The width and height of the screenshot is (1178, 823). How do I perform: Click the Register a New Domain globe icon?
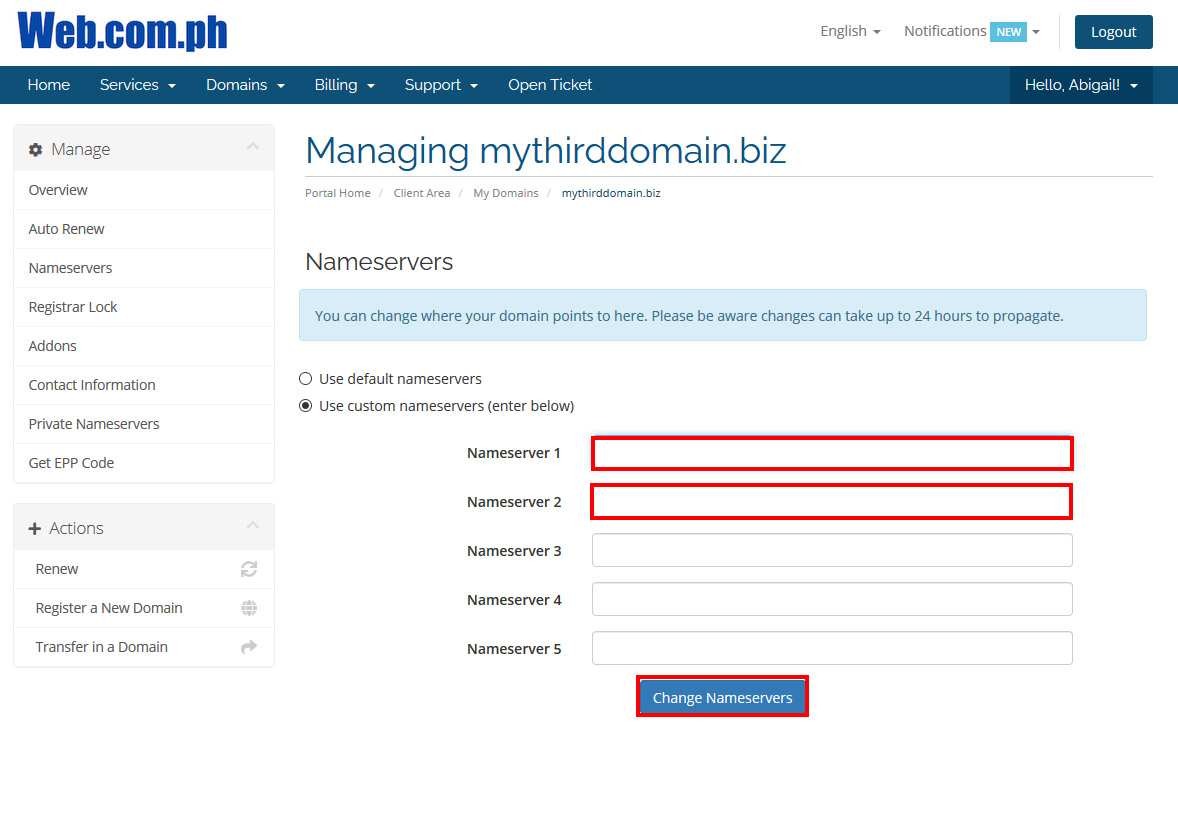(x=249, y=608)
